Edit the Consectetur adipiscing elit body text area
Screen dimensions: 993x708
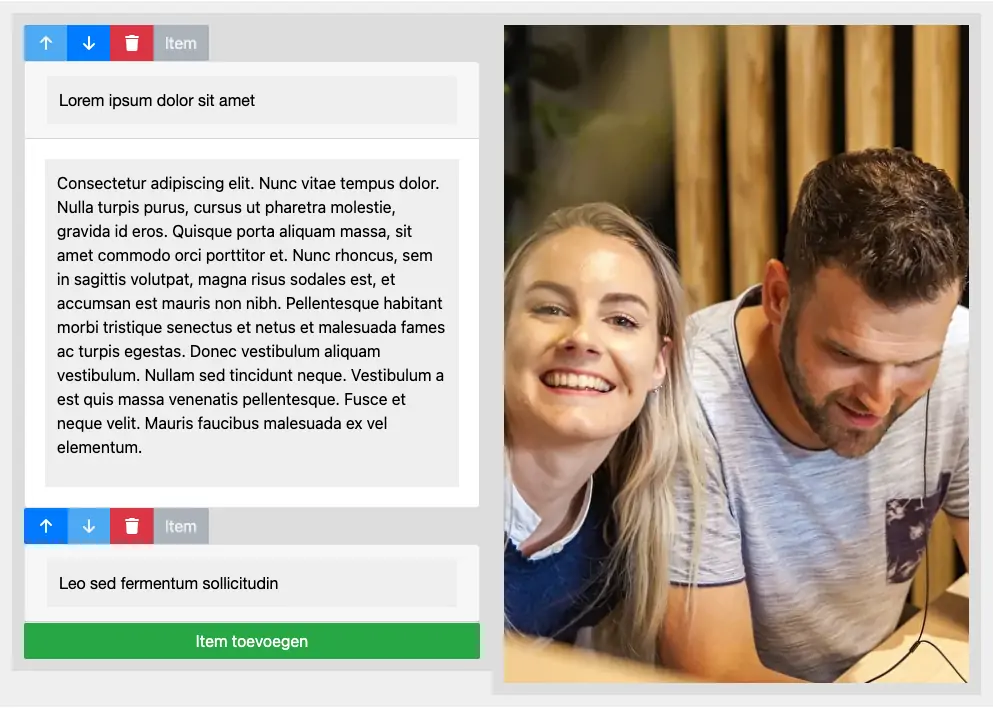click(x=251, y=323)
